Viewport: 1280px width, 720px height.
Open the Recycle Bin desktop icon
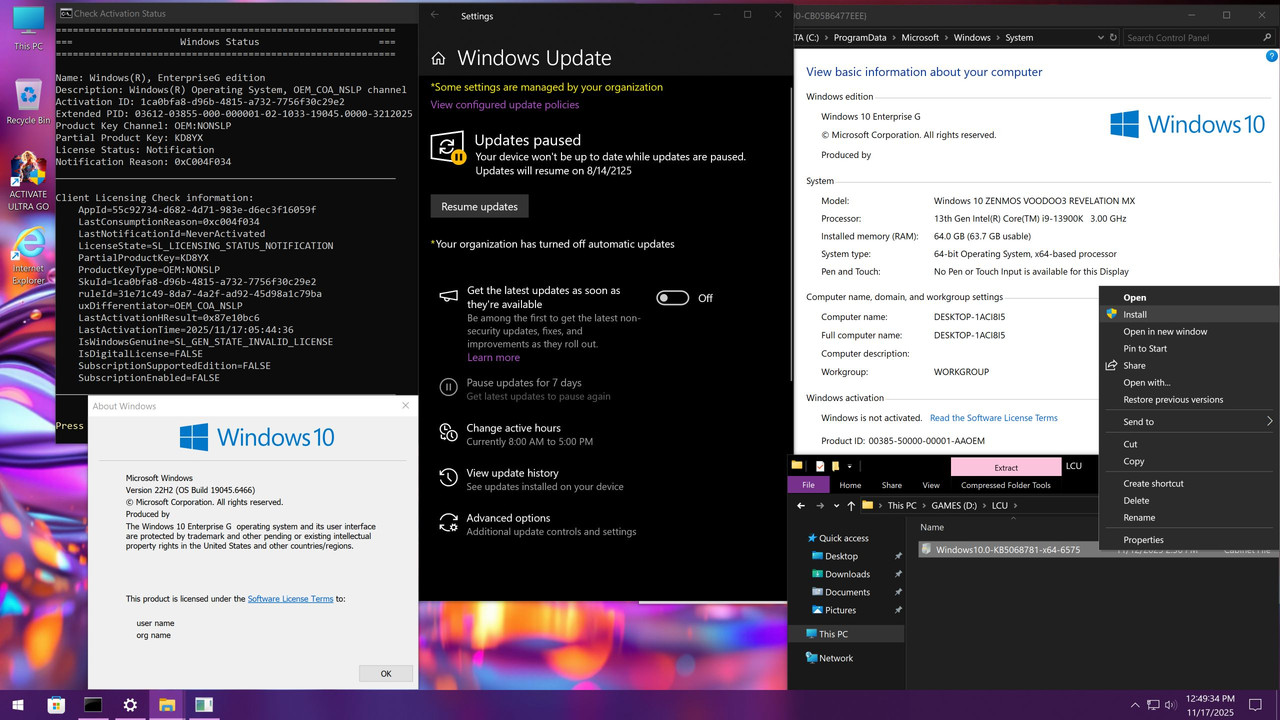coord(28,102)
